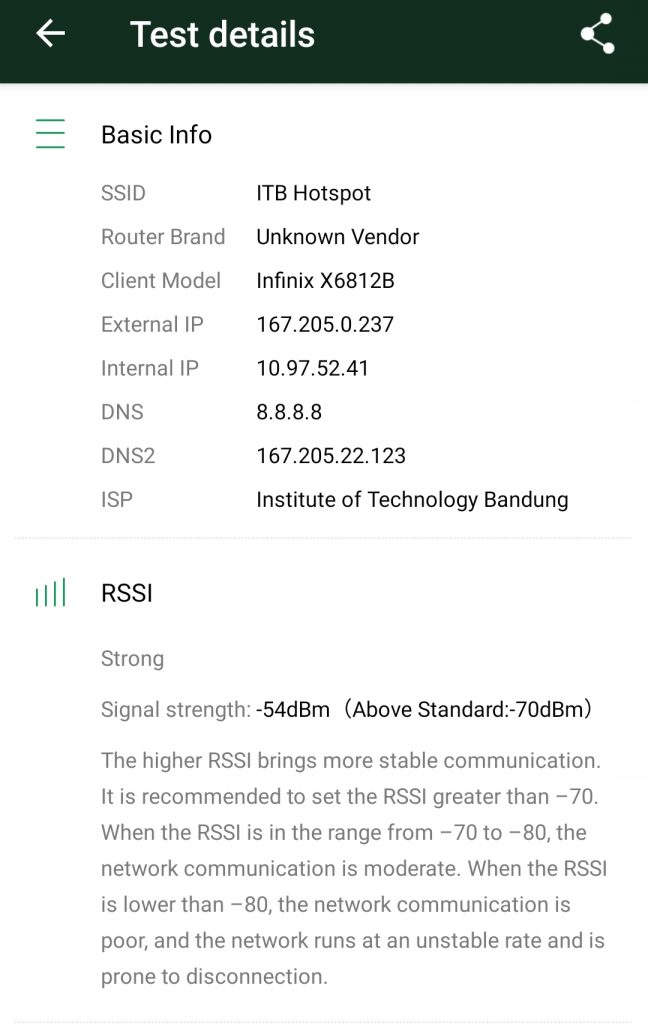The width and height of the screenshot is (648, 1024).
Task: Tap ISP value Institute of Technology Bandung
Action: (412, 500)
